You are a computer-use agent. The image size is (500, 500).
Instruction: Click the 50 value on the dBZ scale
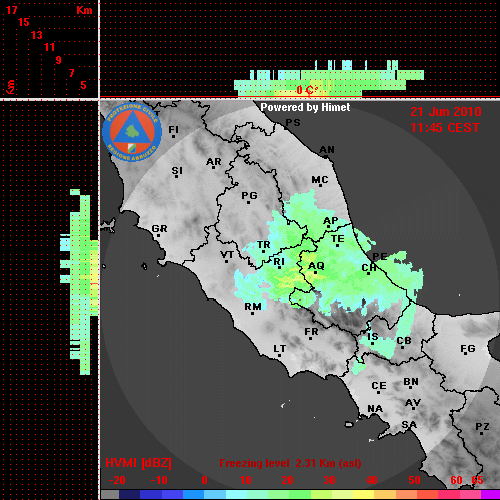click(x=414, y=480)
